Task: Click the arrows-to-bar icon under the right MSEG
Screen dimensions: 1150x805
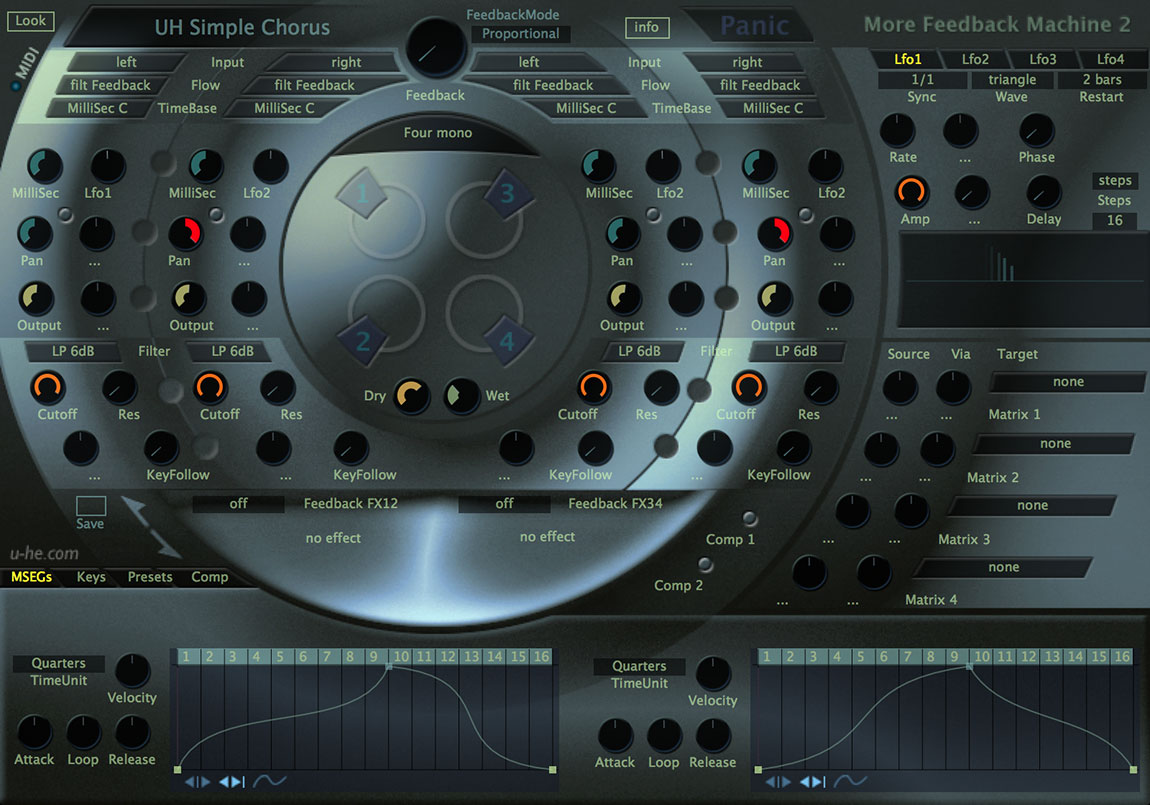Action: click(x=813, y=782)
